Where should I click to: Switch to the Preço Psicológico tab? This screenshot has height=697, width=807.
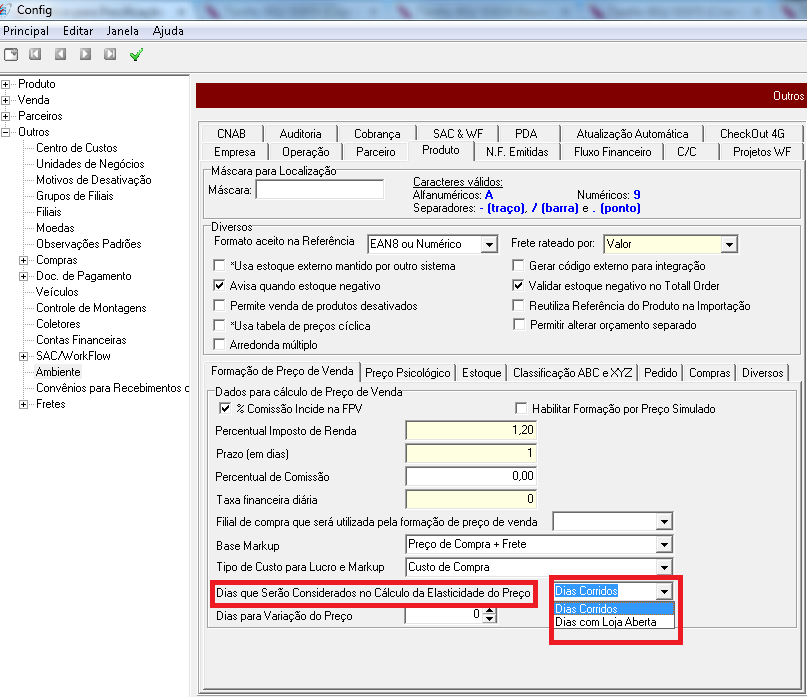coord(407,373)
